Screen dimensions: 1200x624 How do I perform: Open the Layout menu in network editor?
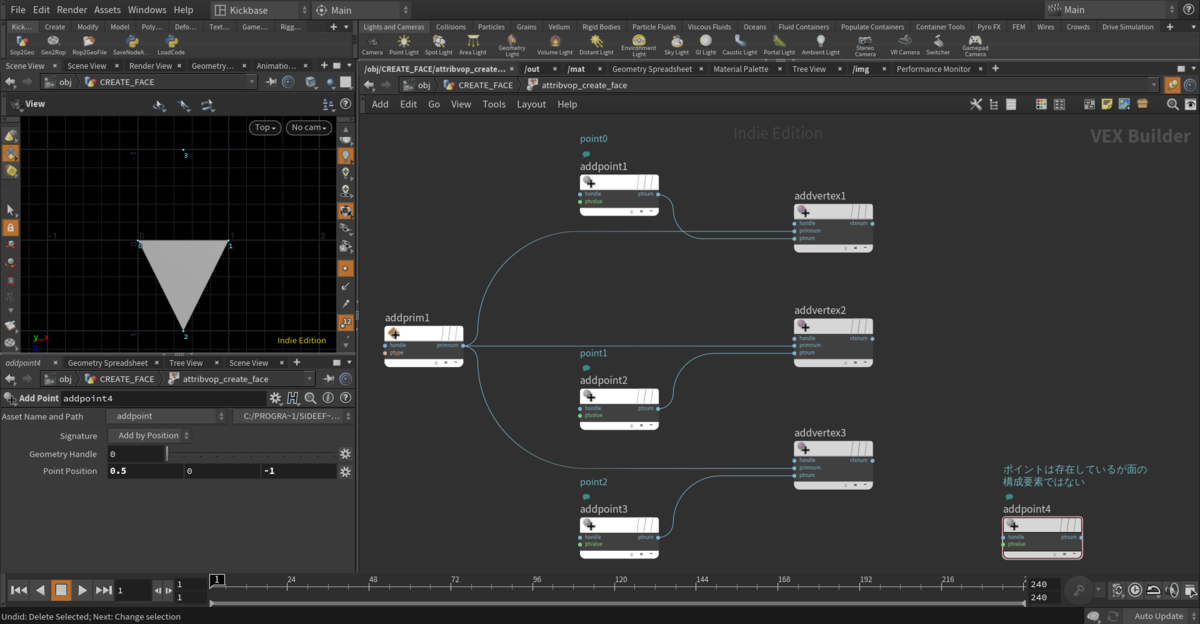(x=531, y=104)
